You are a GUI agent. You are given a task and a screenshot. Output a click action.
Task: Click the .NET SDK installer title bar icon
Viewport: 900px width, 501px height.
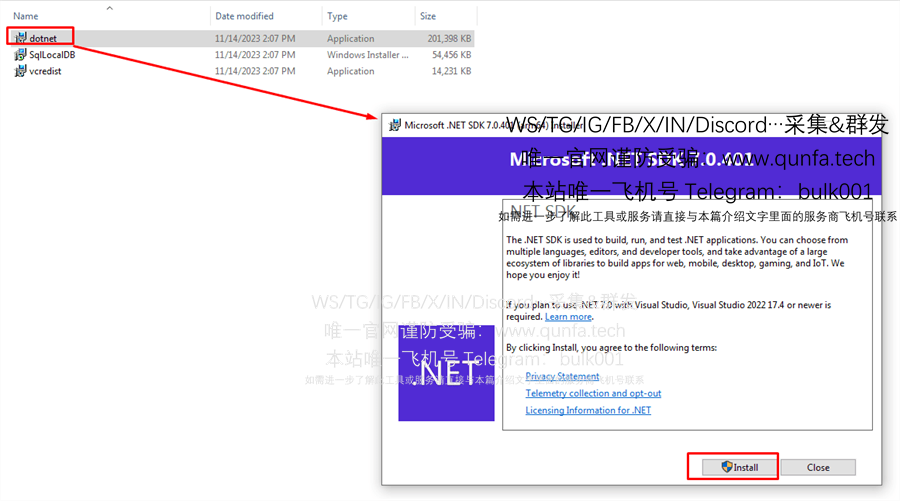394,125
